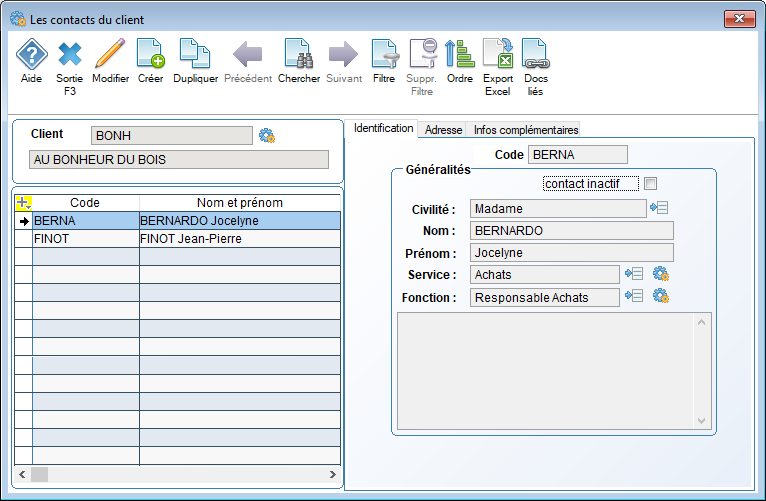Click the Civilité field showing Madame
The image size is (766, 501).
click(x=558, y=209)
